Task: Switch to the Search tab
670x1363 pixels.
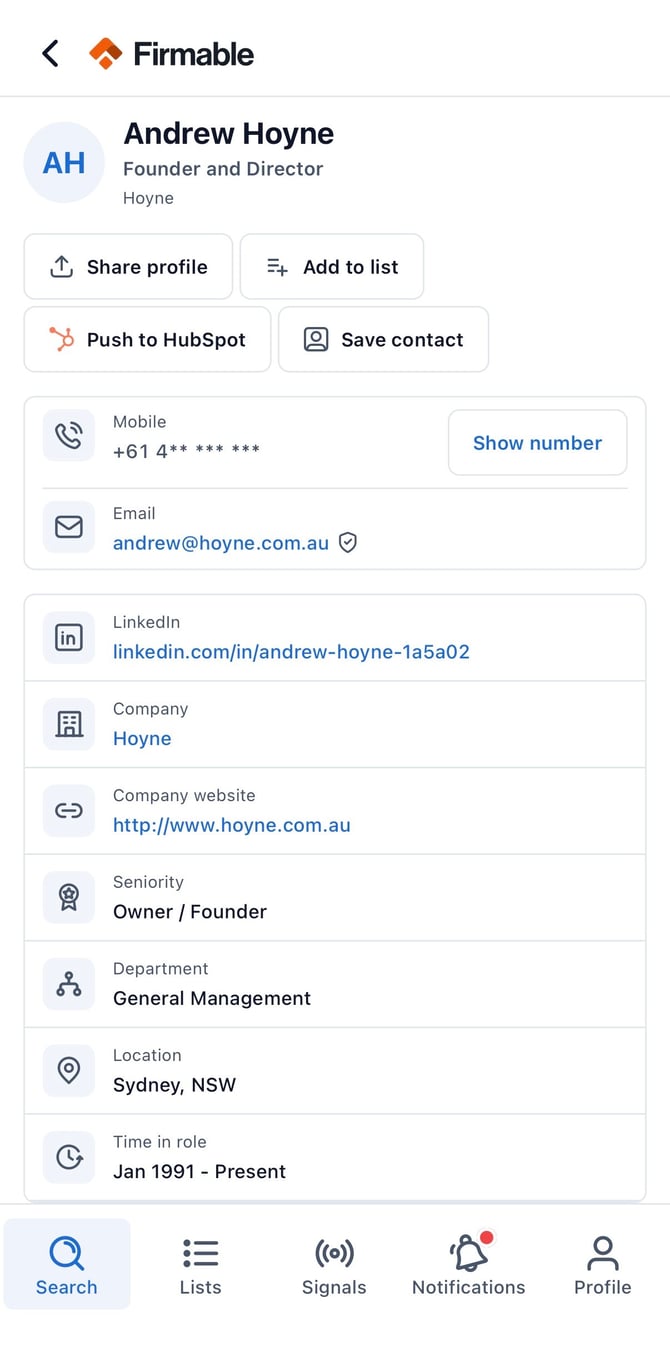Action: point(67,1264)
